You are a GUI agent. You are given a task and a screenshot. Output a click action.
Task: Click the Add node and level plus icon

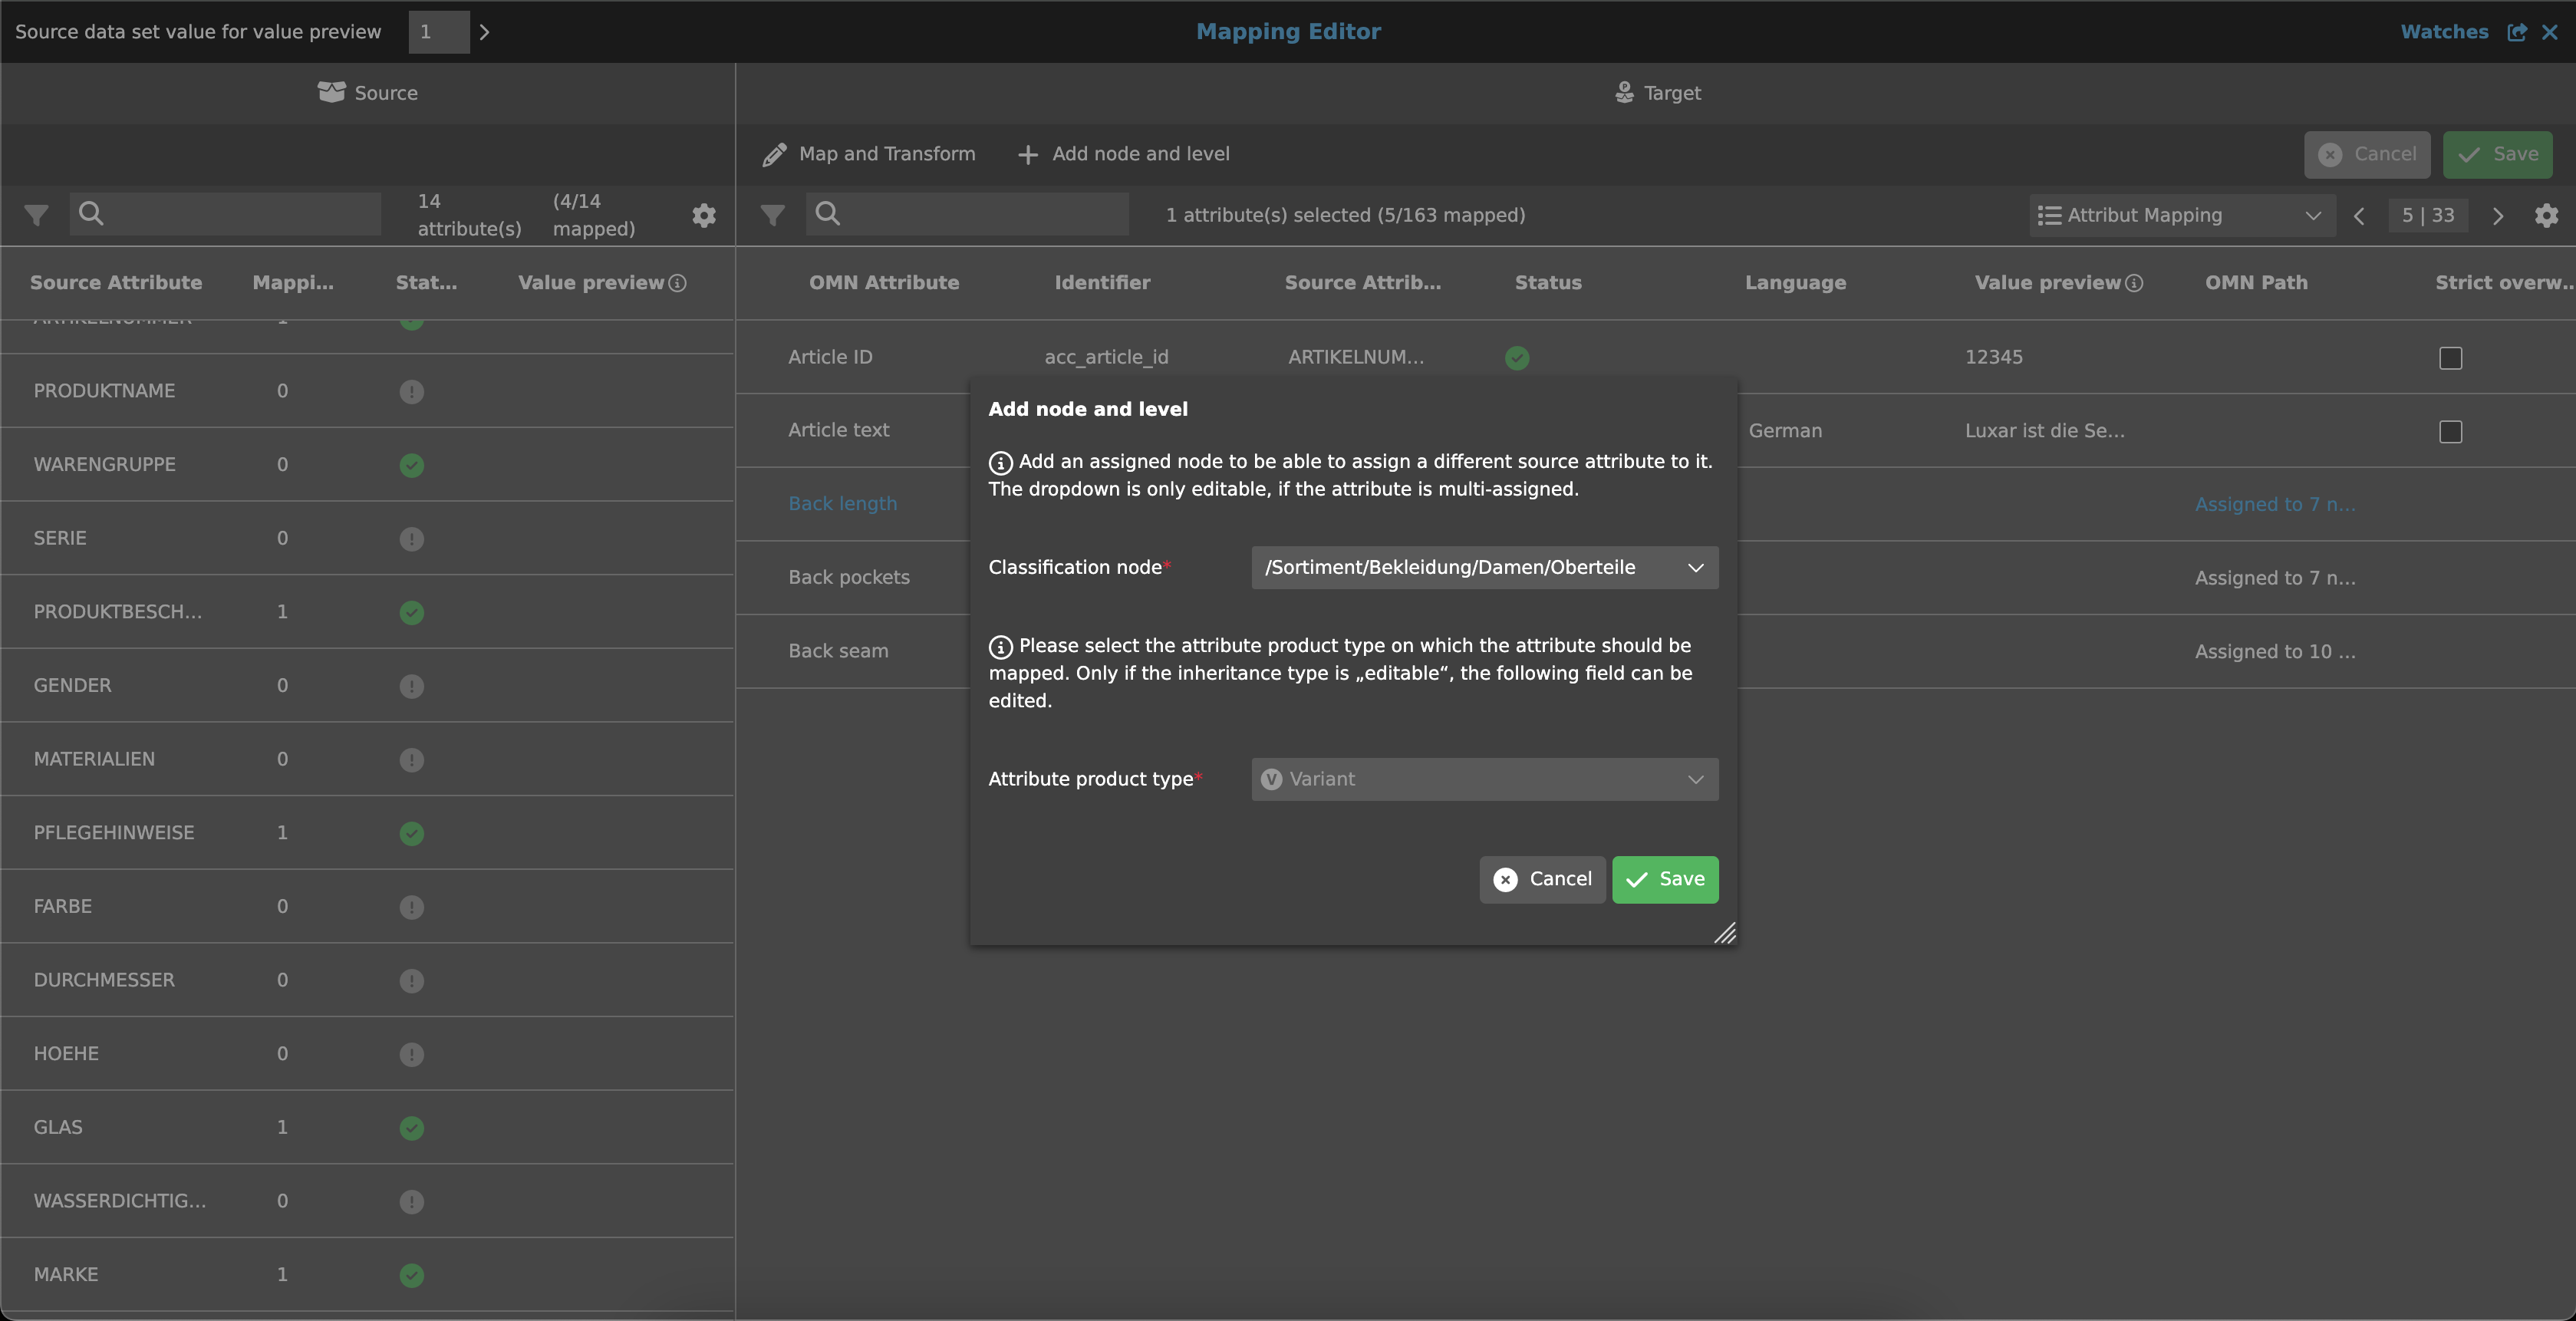coord(1028,154)
